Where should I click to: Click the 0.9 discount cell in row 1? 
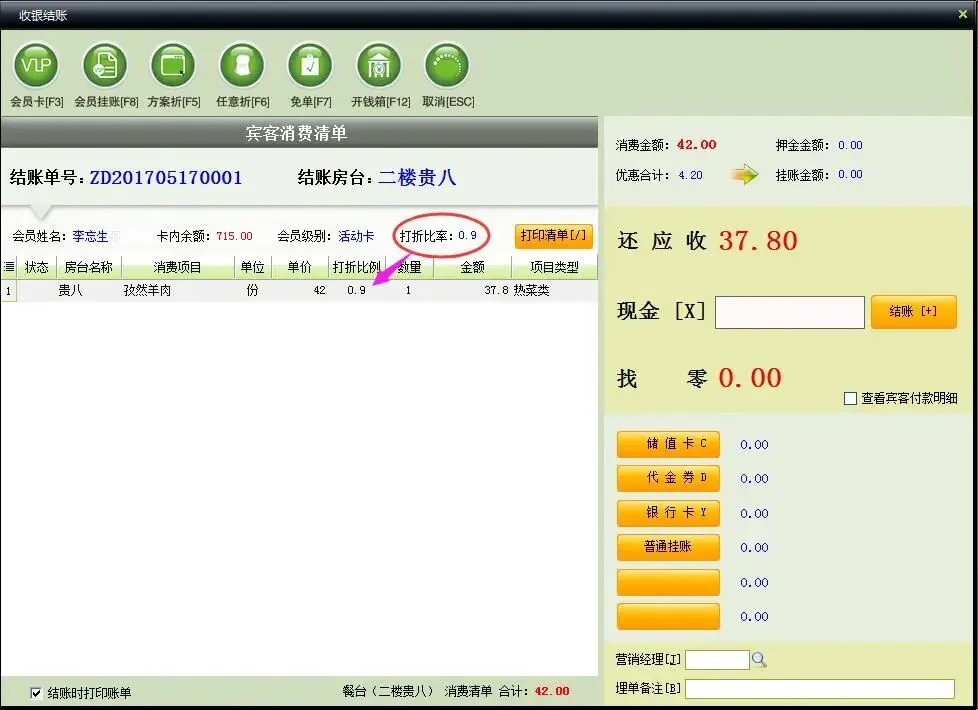357,290
